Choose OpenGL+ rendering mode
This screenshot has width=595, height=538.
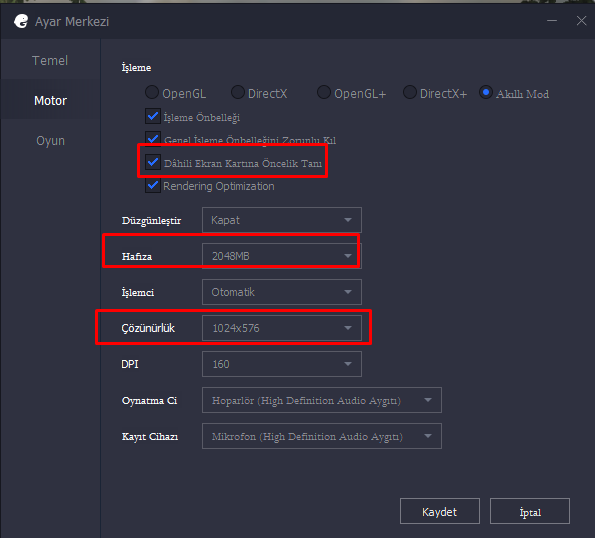pyautogui.click(x=324, y=92)
